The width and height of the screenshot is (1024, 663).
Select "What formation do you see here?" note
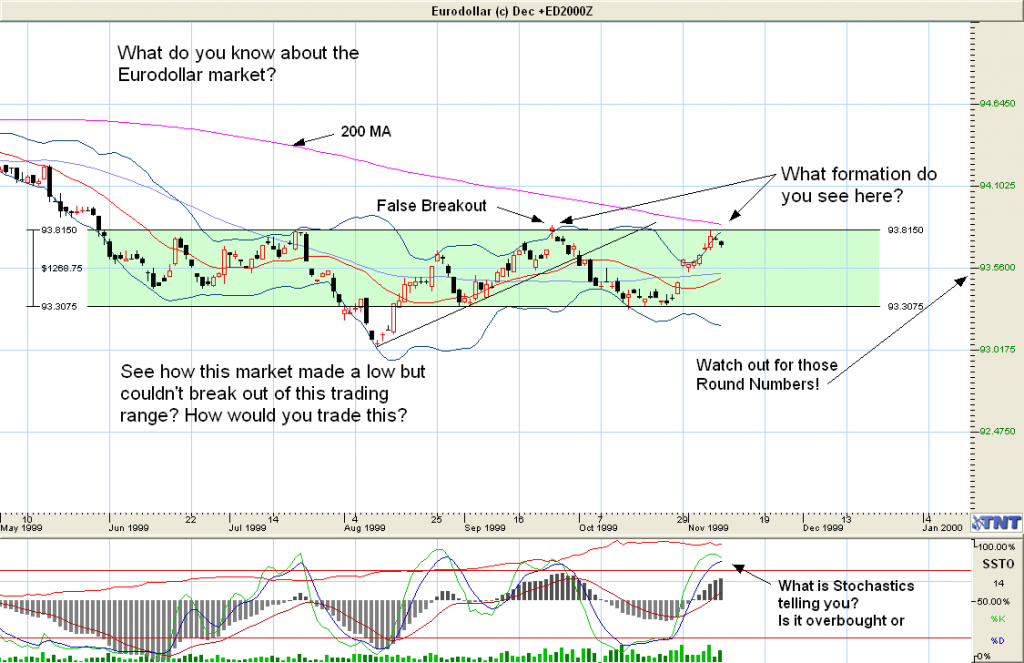click(858, 185)
